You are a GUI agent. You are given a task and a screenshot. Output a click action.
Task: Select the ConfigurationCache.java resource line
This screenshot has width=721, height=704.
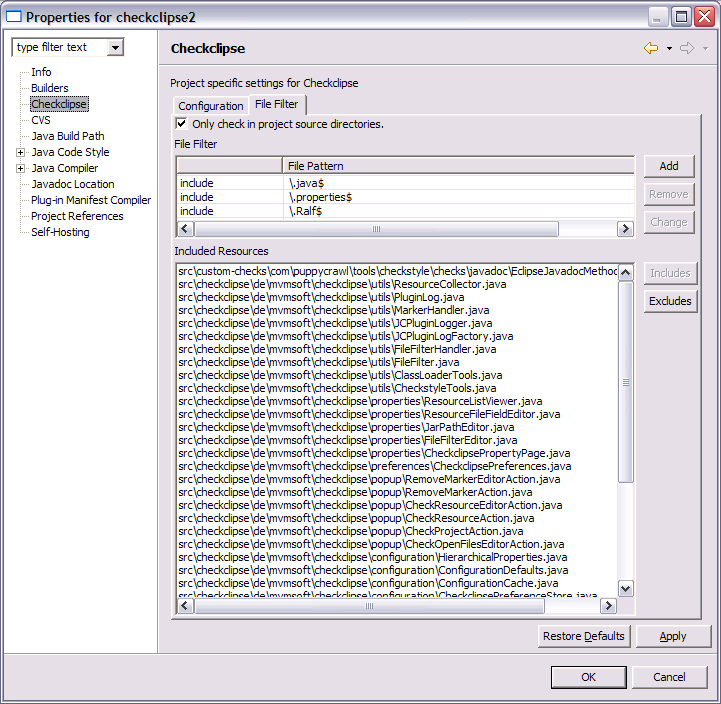click(x=368, y=583)
